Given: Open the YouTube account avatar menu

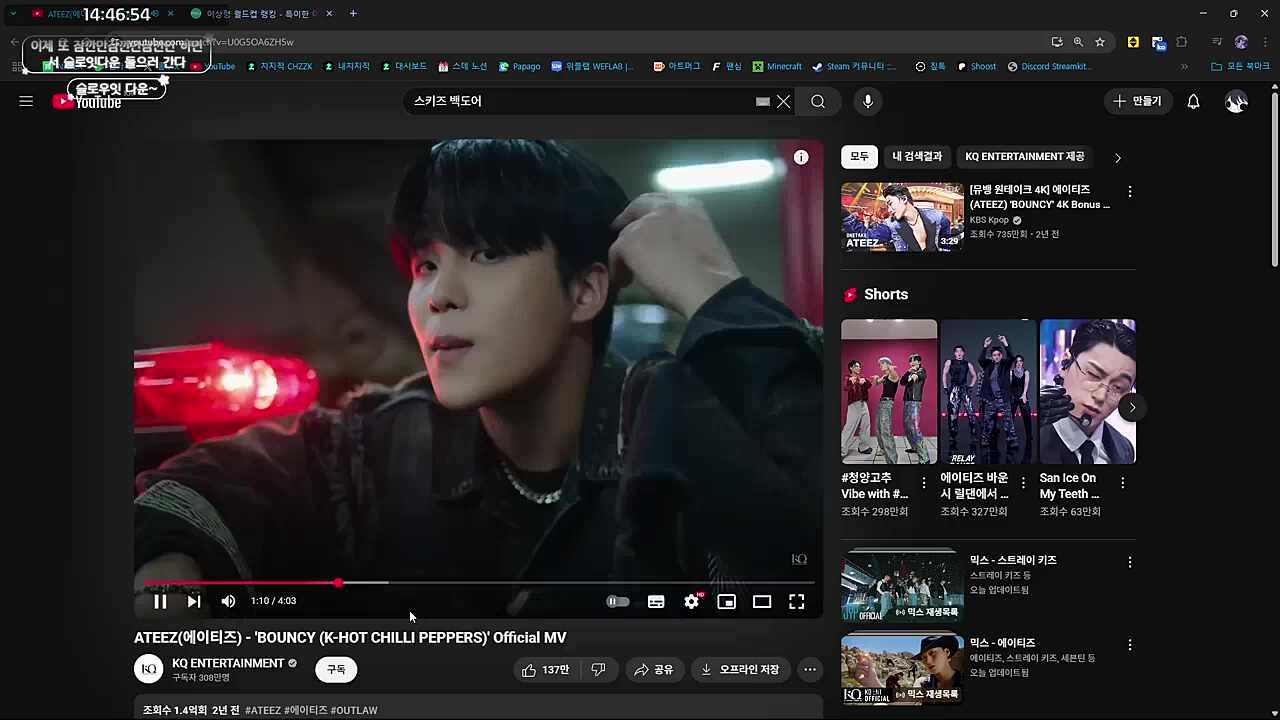Looking at the screenshot, I should point(1237,101).
